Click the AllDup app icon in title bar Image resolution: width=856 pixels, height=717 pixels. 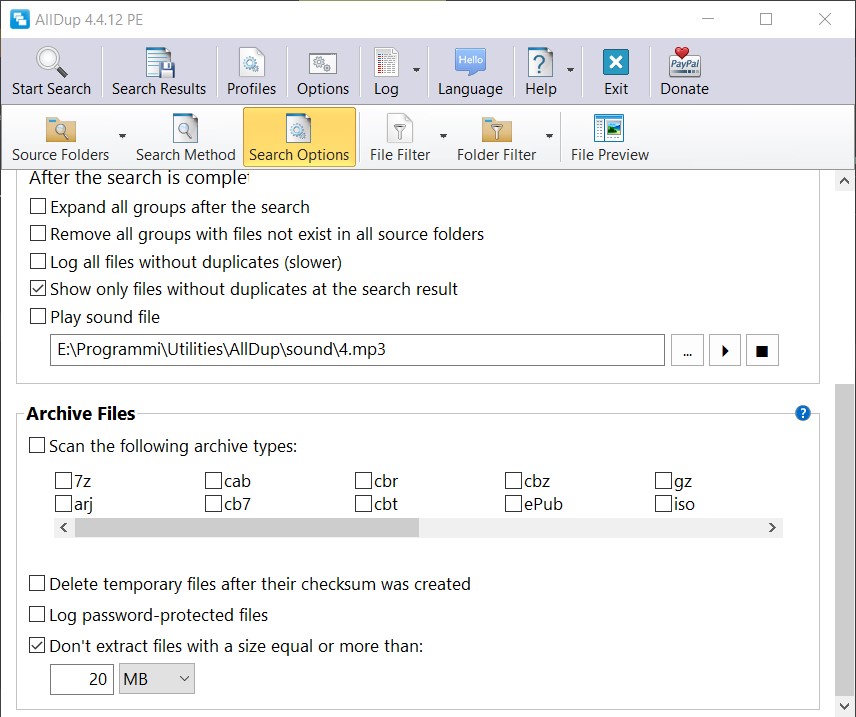[x=20, y=19]
